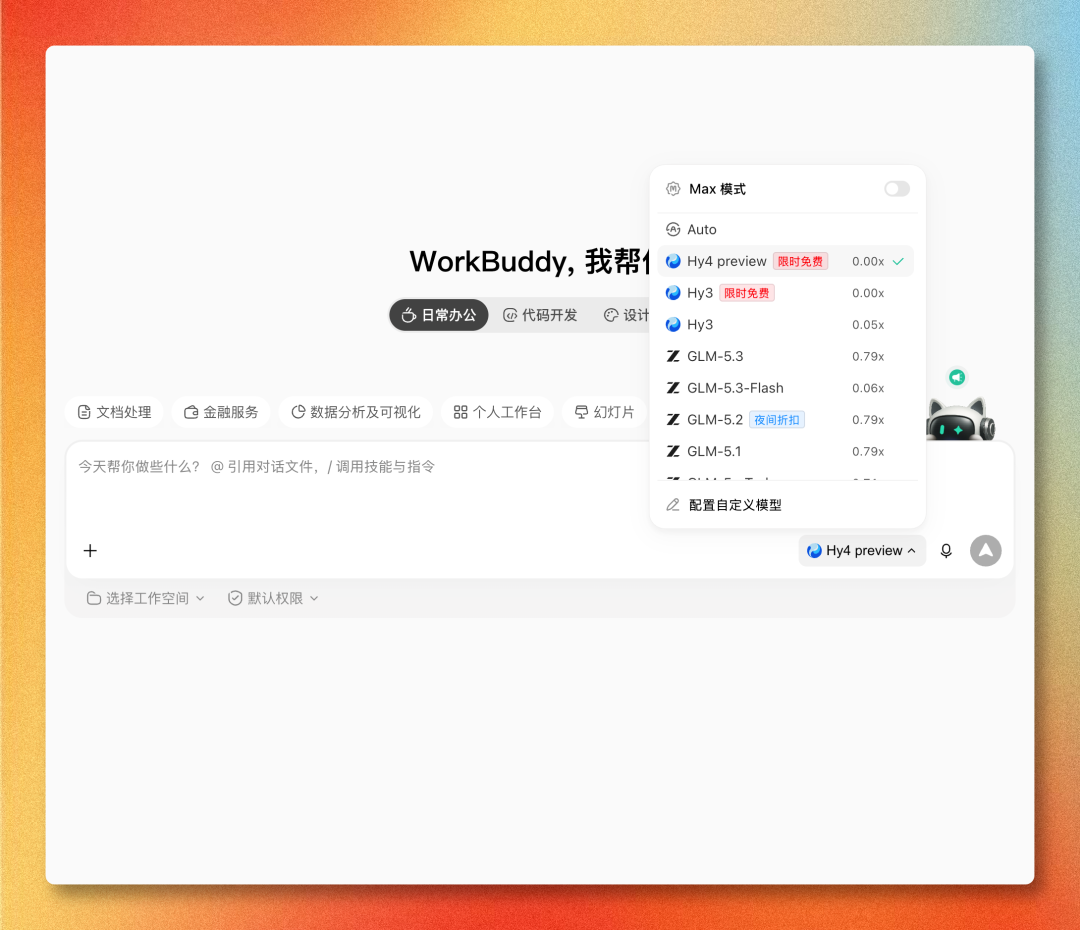This screenshot has height=930, width=1080.
Task: Click the green announcement megaphone icon
Action: (957, 377)
